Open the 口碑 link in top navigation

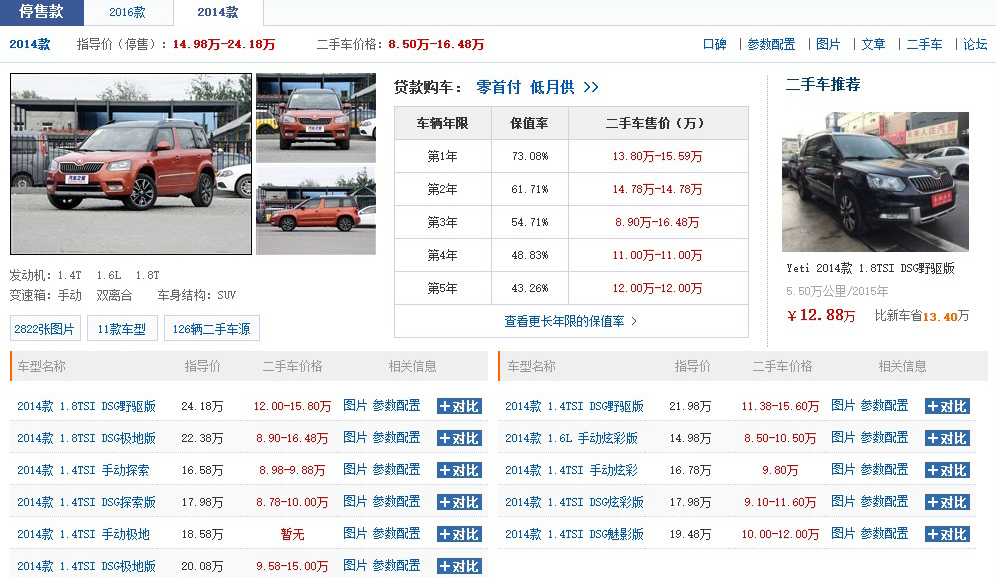tap(714, 44)
